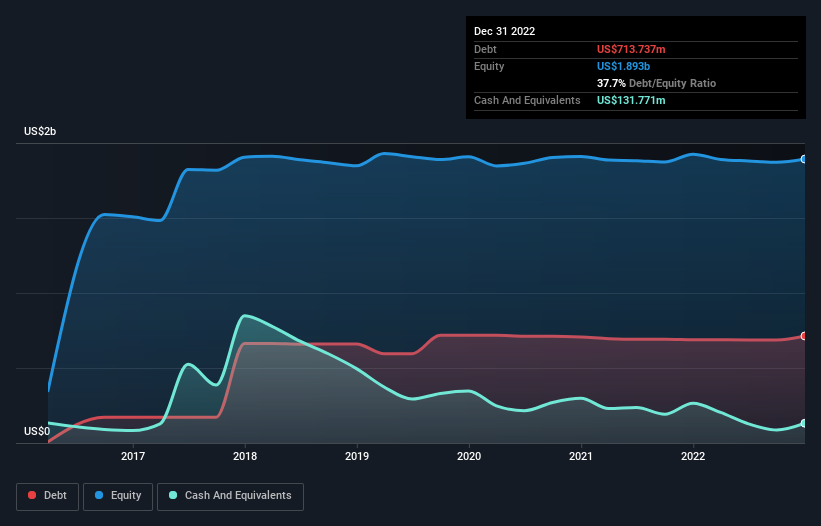Click the 2021 x-axis label

click(581, 456)
